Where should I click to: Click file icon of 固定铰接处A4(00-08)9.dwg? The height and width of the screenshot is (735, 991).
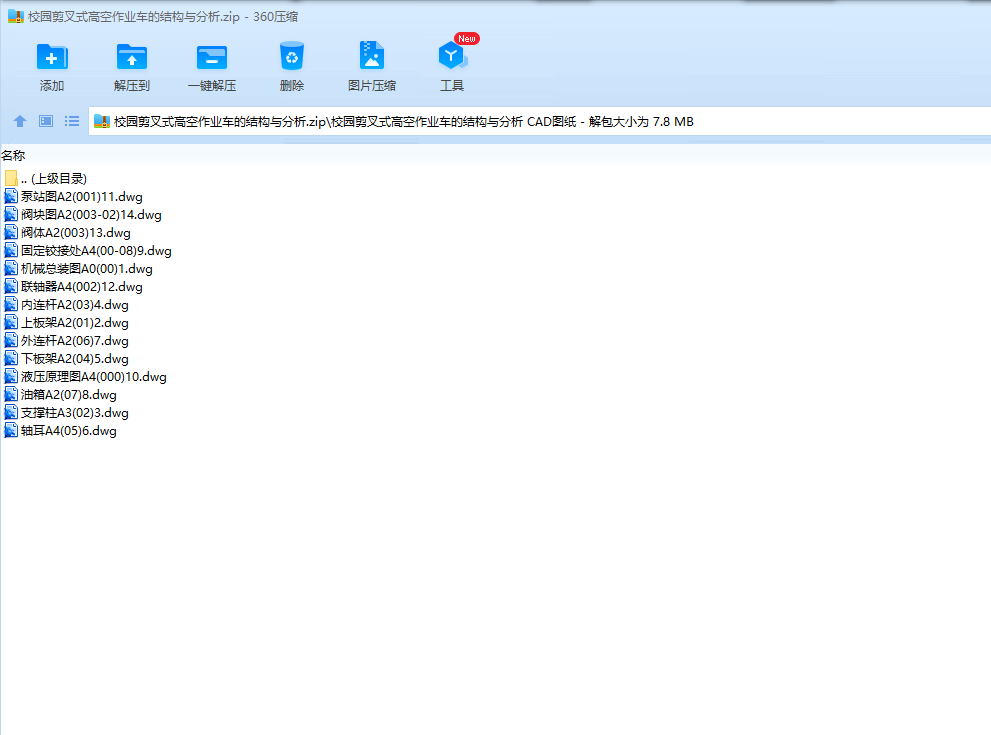click(11, 251)
